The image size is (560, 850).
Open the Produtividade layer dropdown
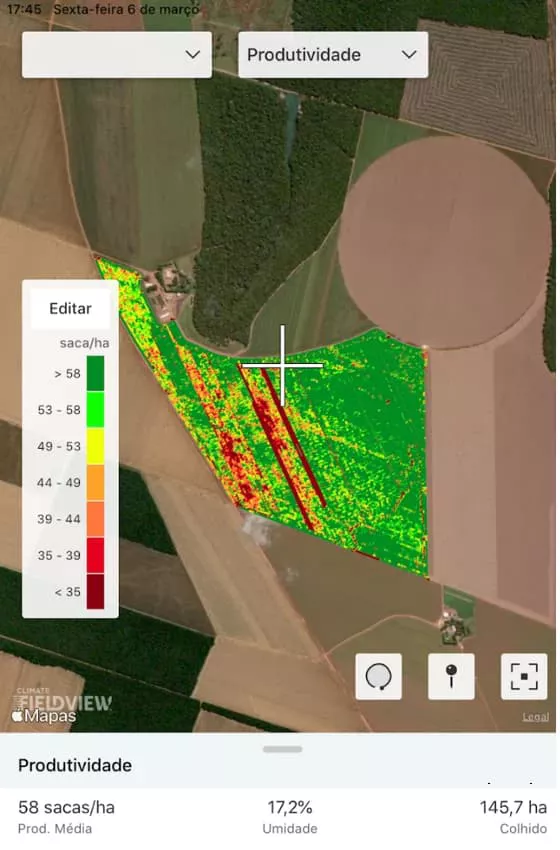point(333,55)
